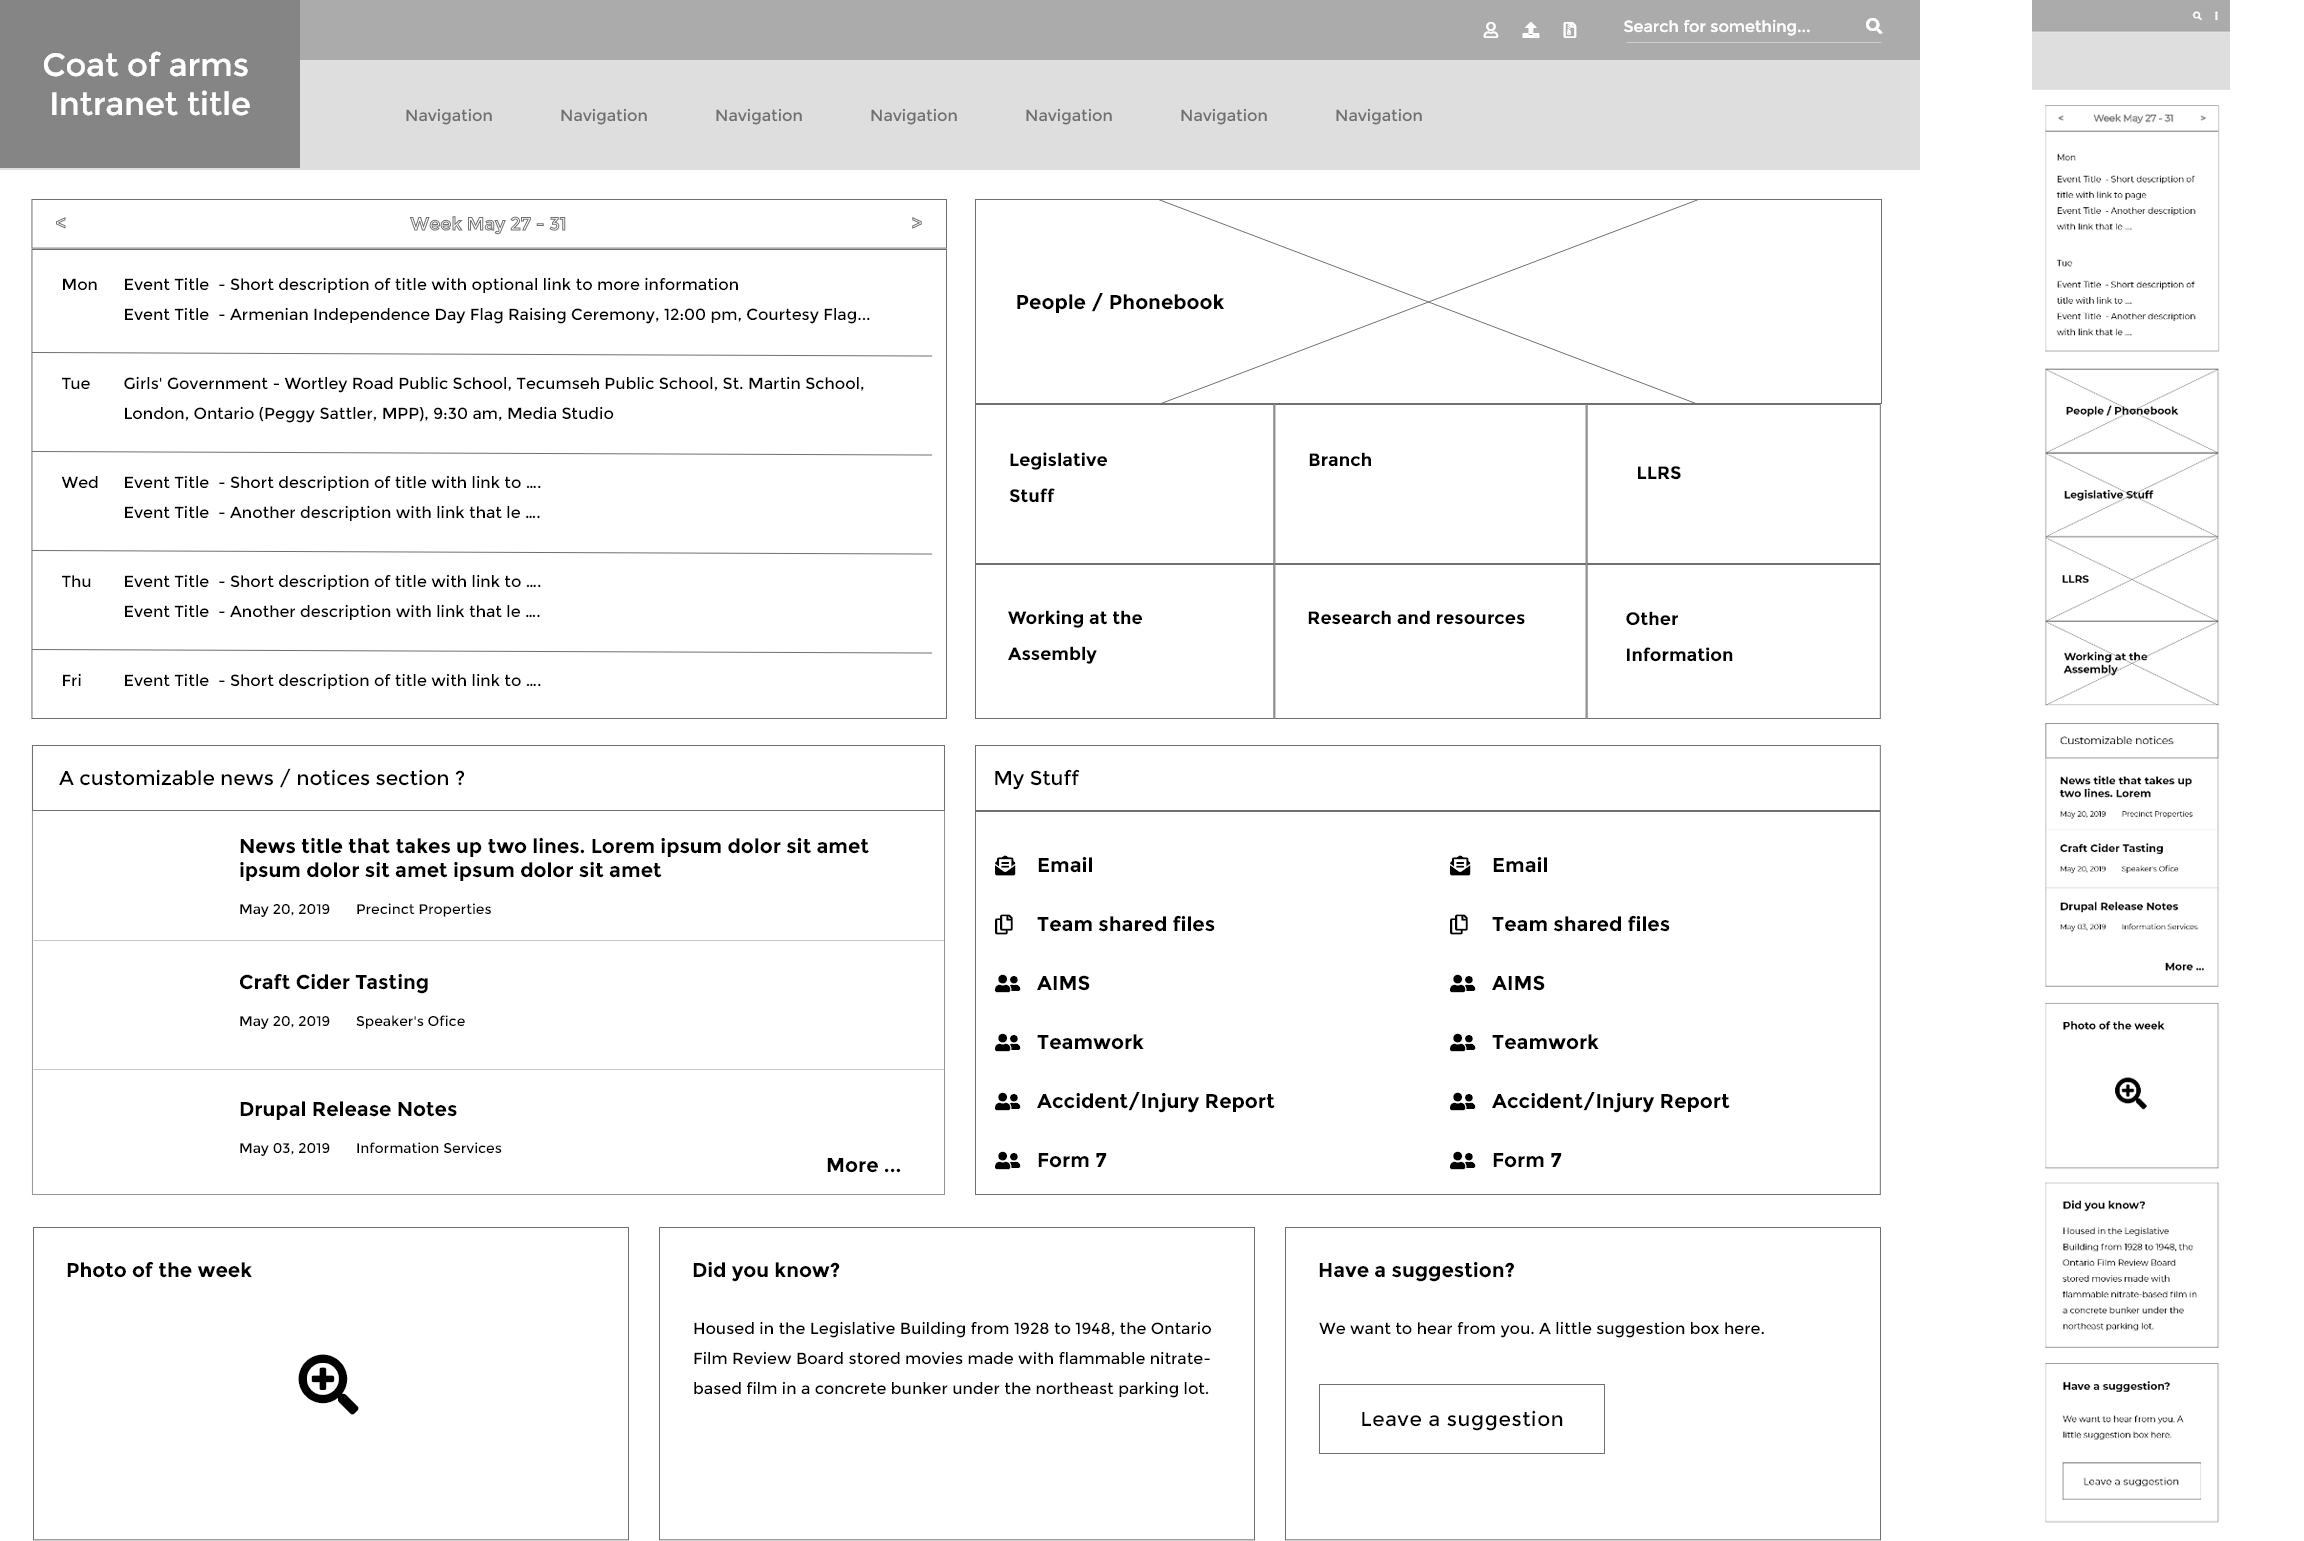Tap the zoom magnifier in the mobile Photo of the week card
The height and width of the screenshot is (1541, 2304).
pyautogui.click(x=2131, y=1093)
